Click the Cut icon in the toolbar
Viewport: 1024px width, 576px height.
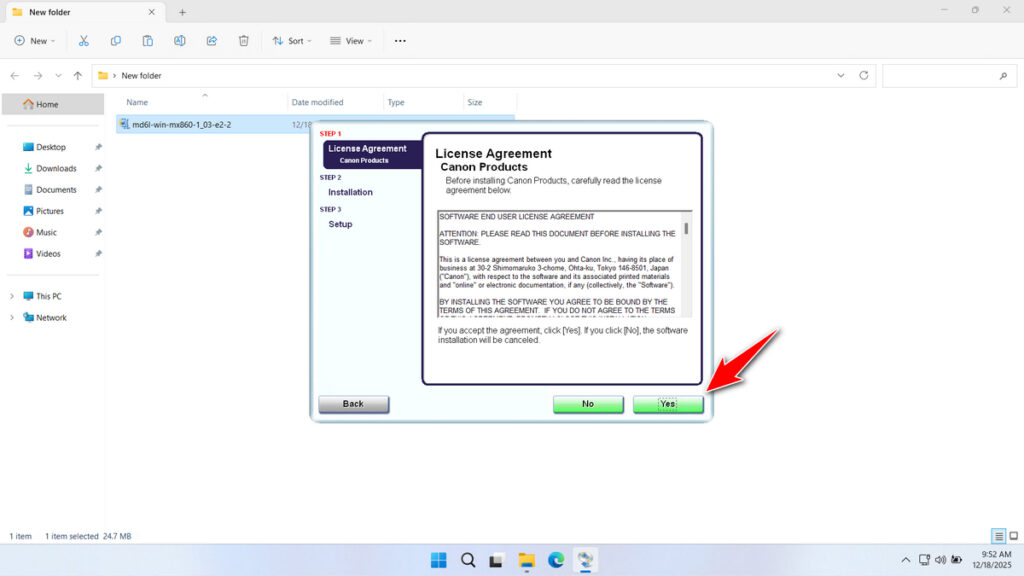pos(84,40)
